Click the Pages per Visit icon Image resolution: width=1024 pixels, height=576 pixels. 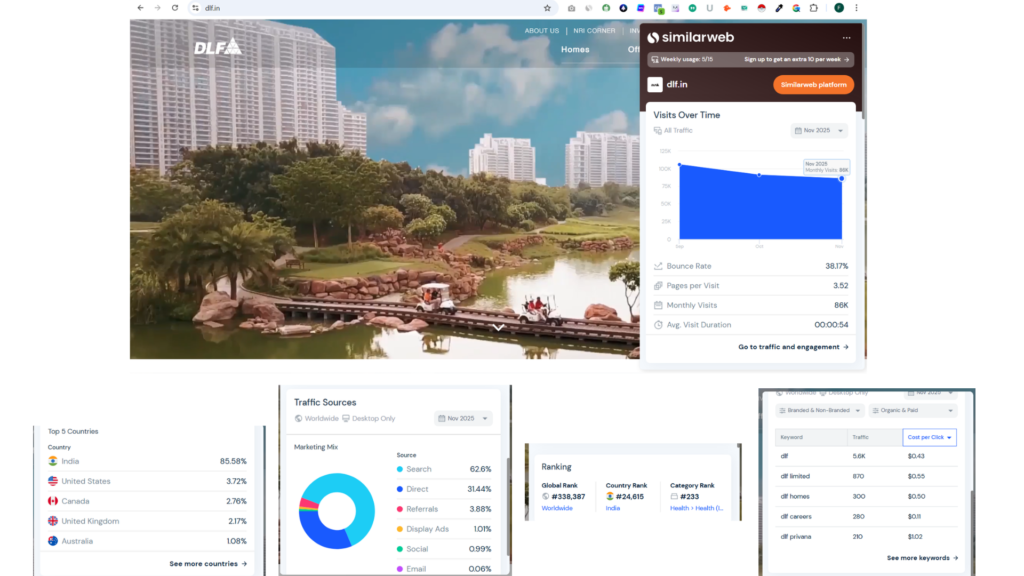pyautogui.click(x=658, y=285)
